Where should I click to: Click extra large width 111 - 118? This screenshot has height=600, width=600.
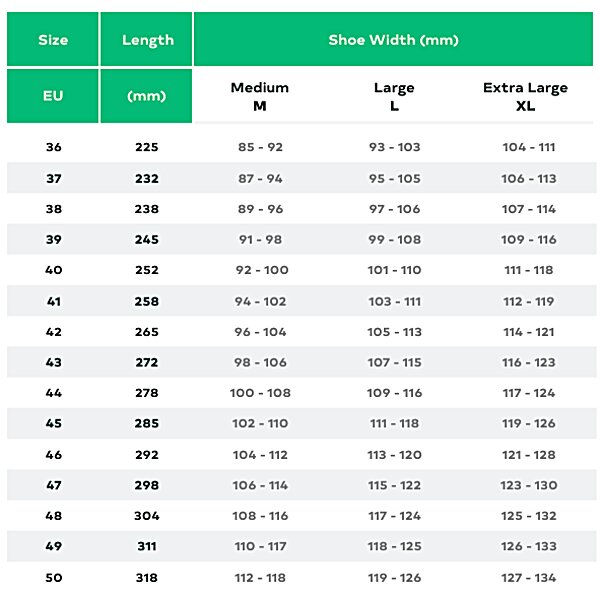[529, 270]
